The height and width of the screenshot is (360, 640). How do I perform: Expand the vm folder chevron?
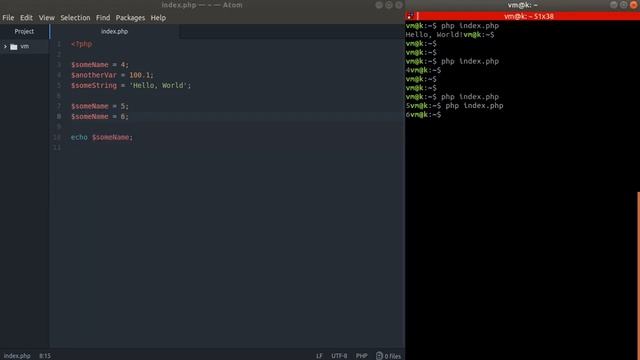(x=5, y=47)
